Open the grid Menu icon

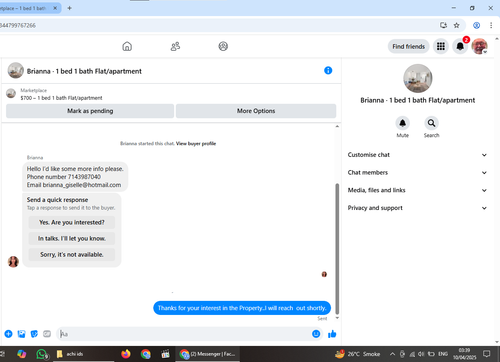[x=441, y=46]
